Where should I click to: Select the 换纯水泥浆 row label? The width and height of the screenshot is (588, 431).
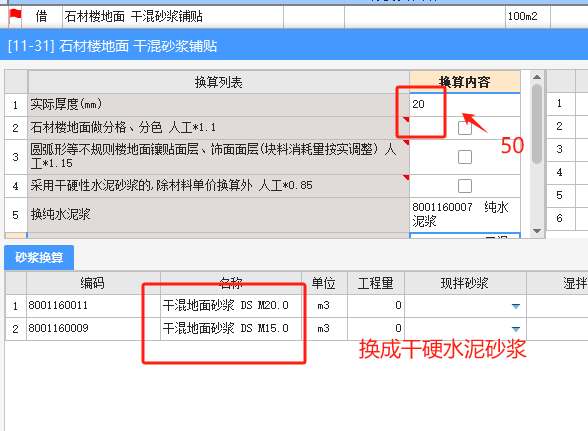click(x=218, y=215)
